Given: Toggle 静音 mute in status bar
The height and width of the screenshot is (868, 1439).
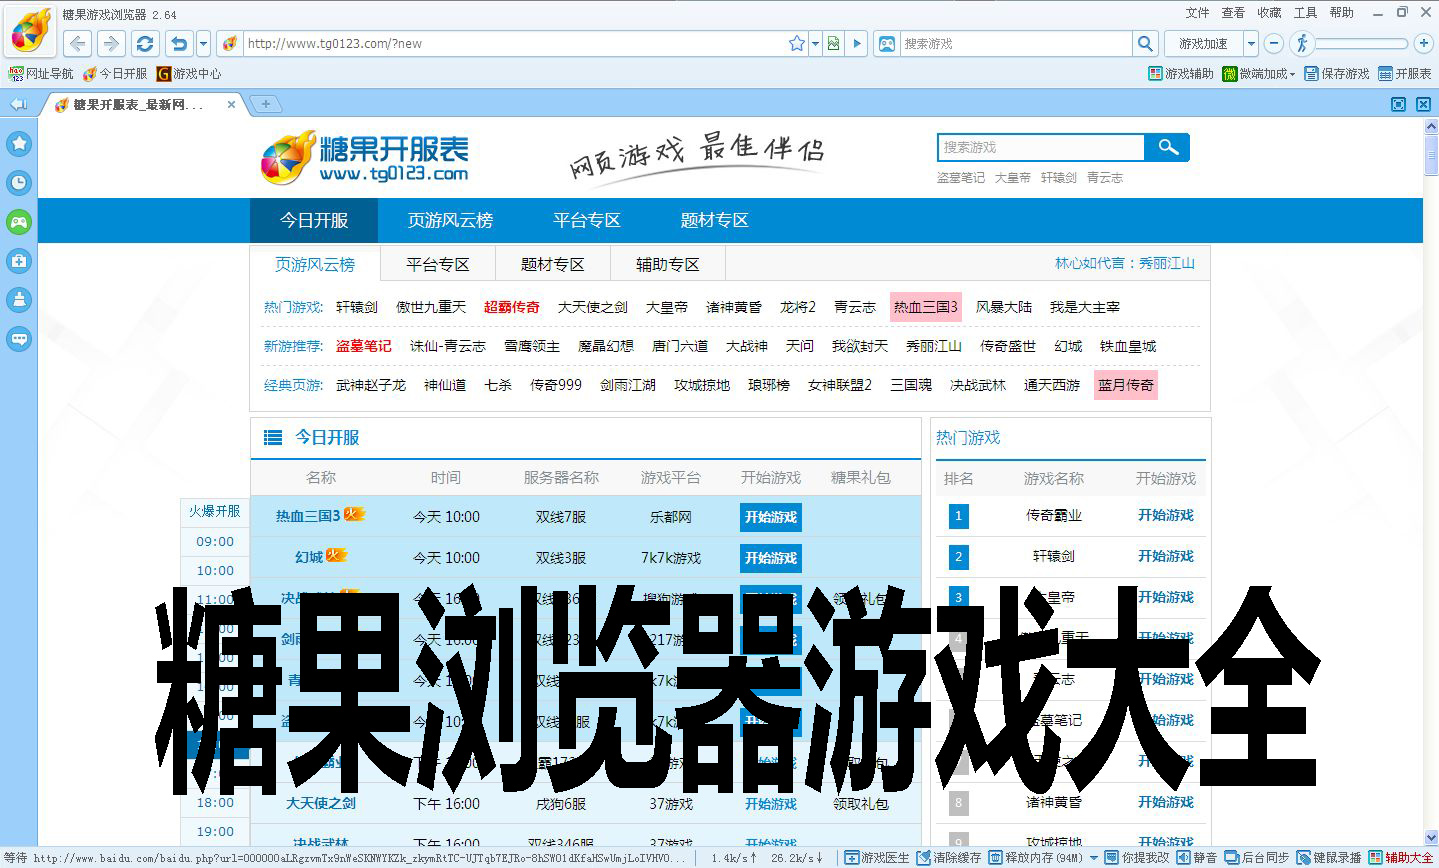Looking at the screenshot, I should pyautogui.click(x=1197, y=857).
